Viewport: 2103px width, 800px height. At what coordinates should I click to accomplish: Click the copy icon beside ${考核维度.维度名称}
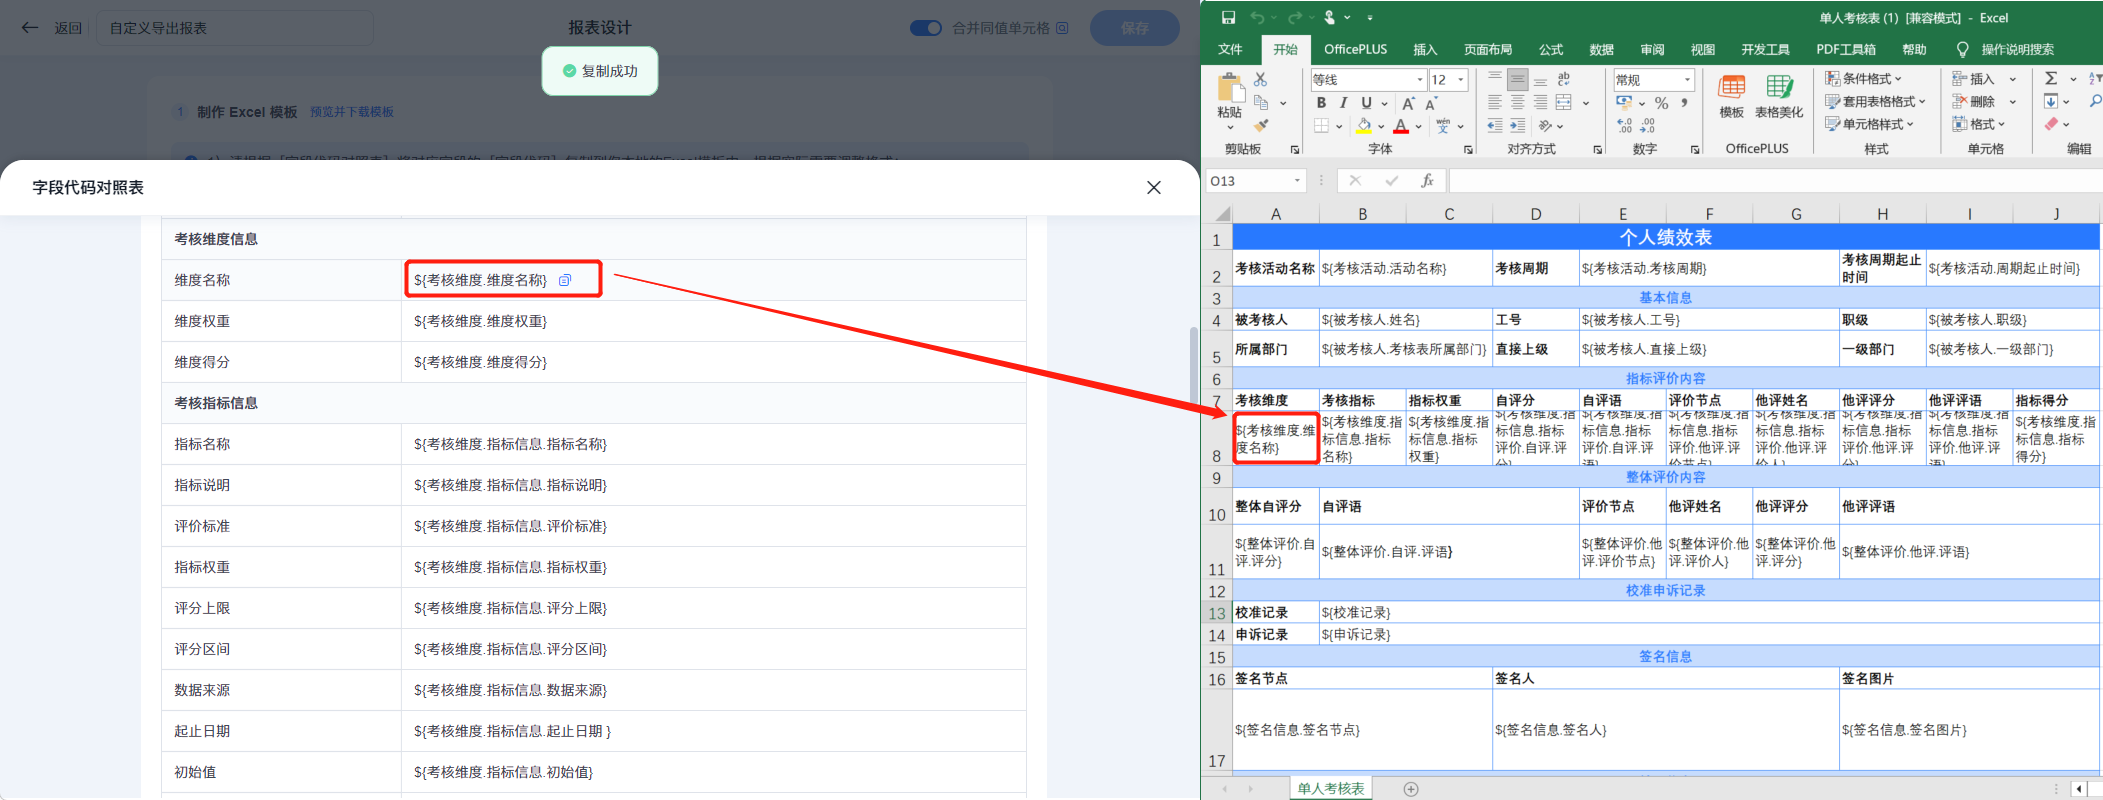565,280
